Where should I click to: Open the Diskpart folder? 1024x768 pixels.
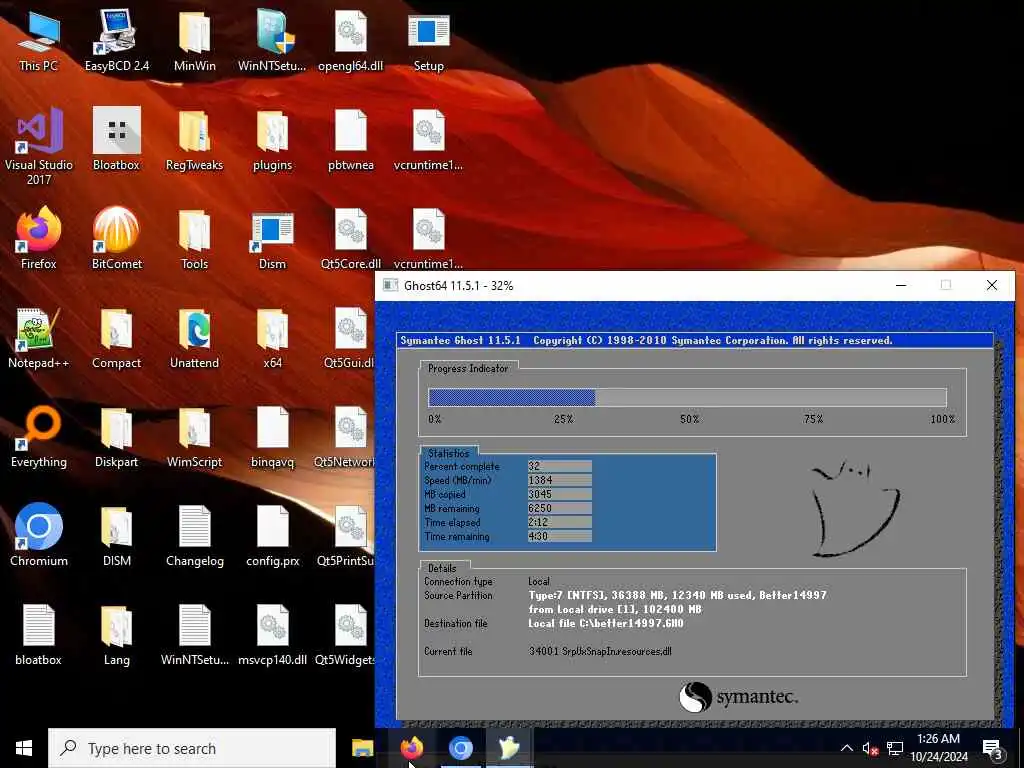click(117, 437)
